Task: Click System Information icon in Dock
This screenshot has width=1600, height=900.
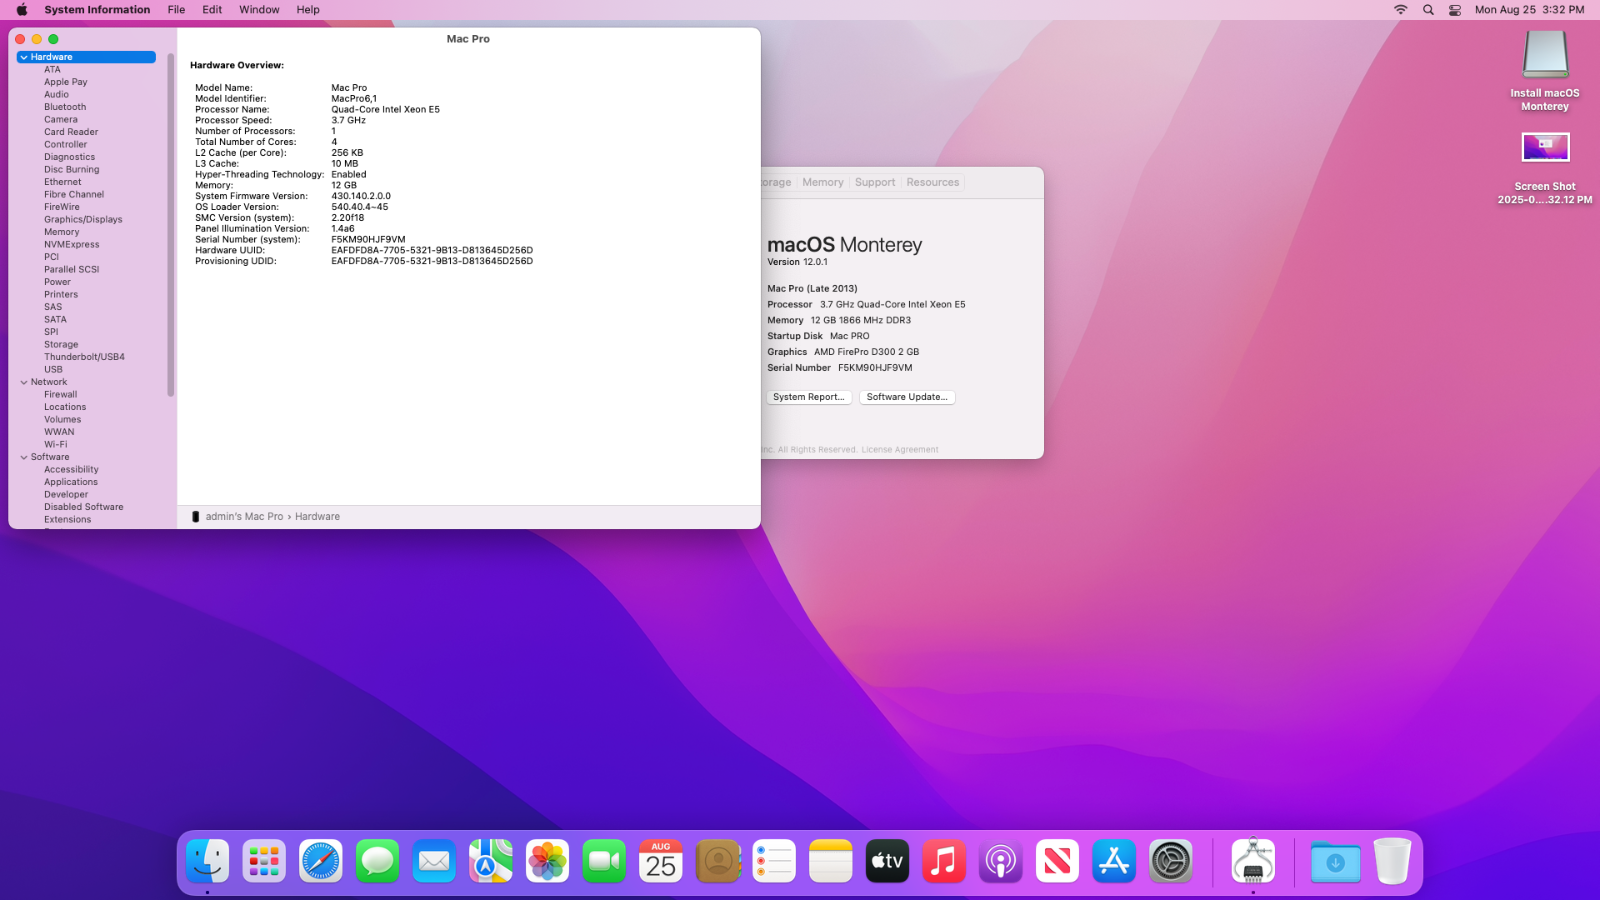Action: pyautogui.click(x=1253, y=861)
